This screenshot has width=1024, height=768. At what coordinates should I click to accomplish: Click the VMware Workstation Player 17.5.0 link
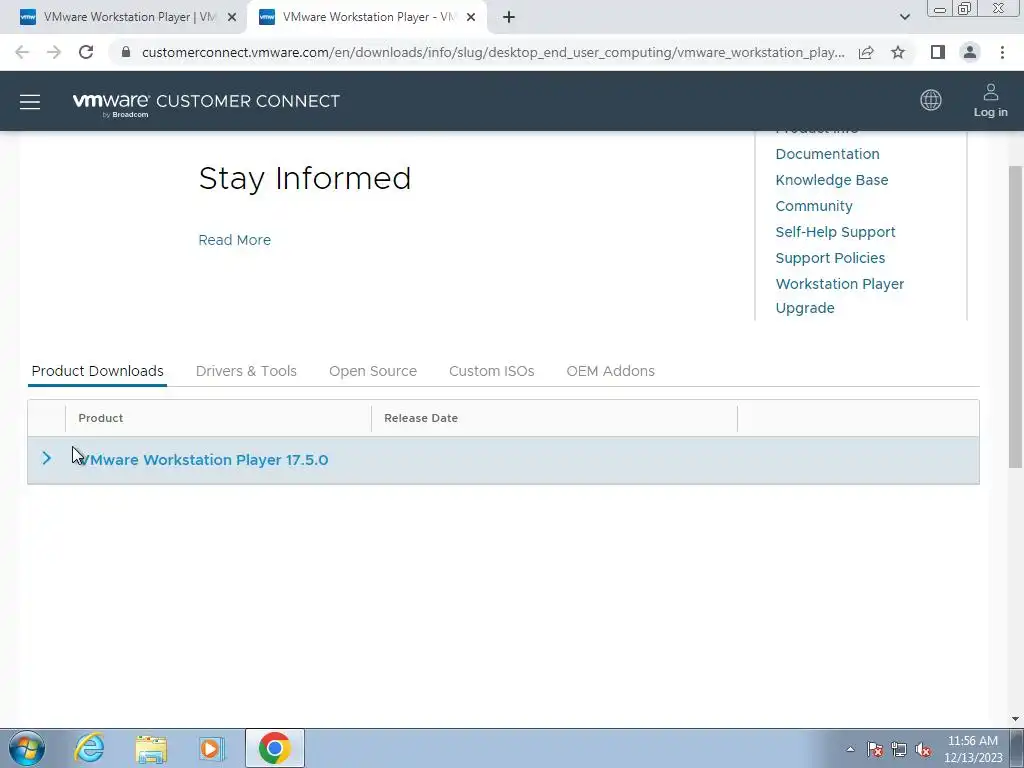tap(203, 460)
